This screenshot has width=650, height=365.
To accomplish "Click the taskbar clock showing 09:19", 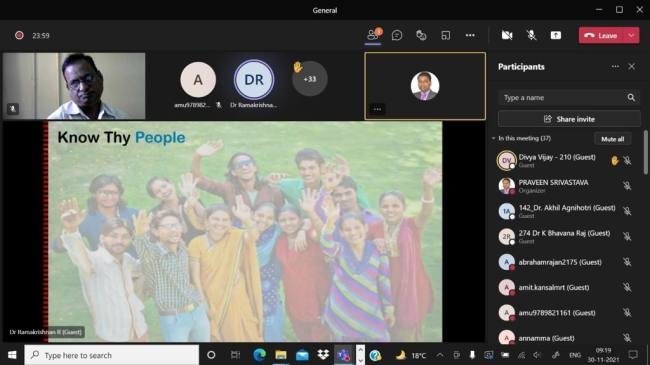I will click(603, 355).
